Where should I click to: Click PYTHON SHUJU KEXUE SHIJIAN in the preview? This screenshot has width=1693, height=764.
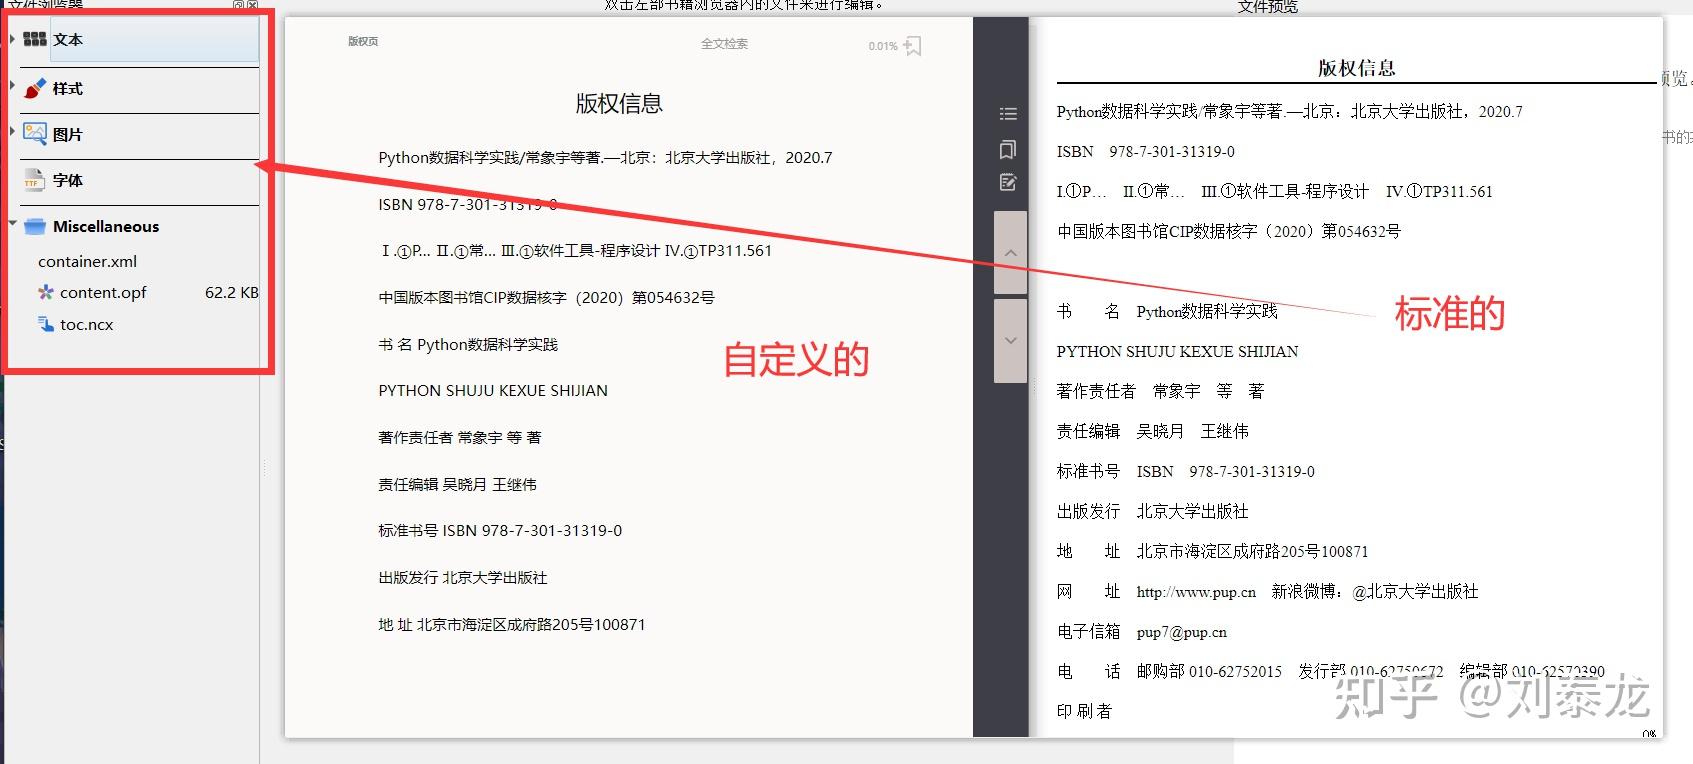tap(1178, 351)
